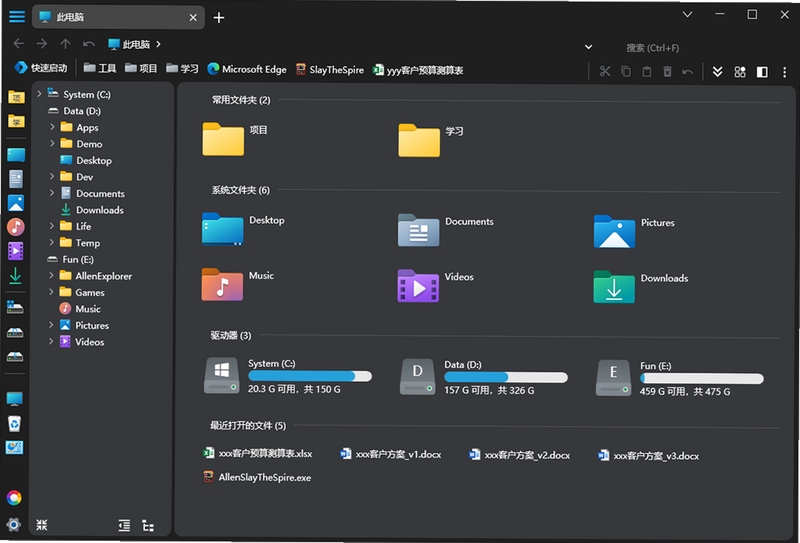This screenshot has width=800, height=543.
Task: Click the Cut scissors toolbar icon
Action: [x=605, y=71]
